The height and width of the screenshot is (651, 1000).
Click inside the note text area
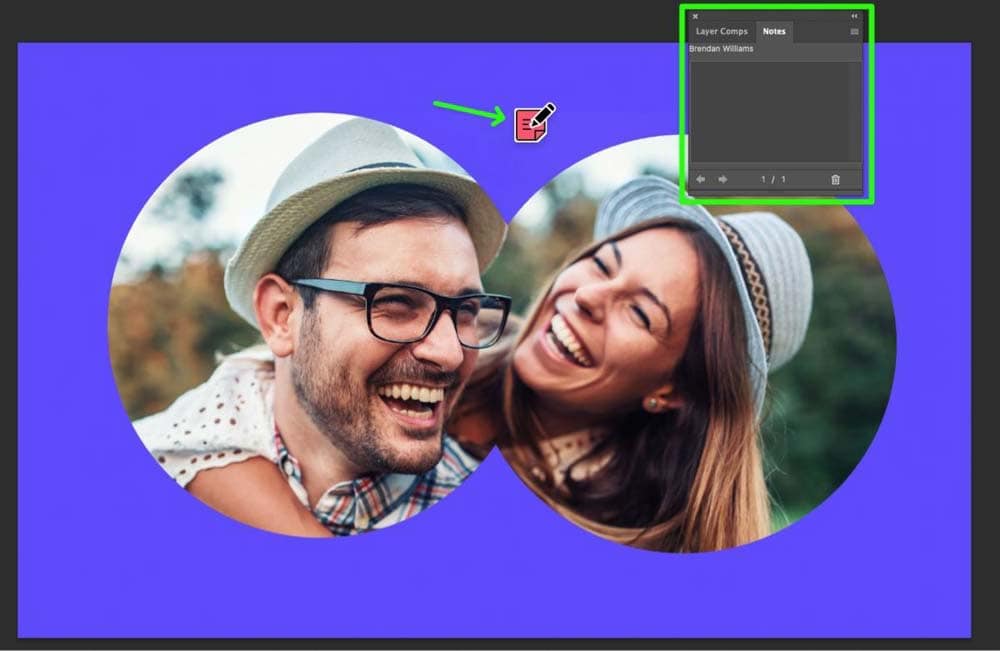(x=775, y=112)
